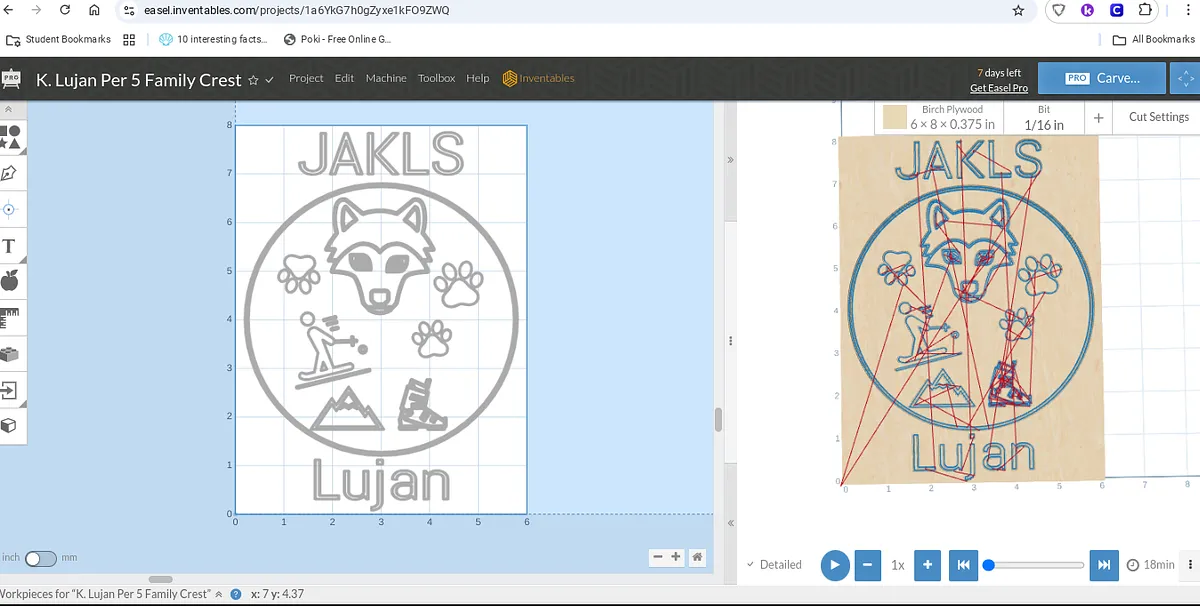Open the apple icon library

(x=10, y=281)
